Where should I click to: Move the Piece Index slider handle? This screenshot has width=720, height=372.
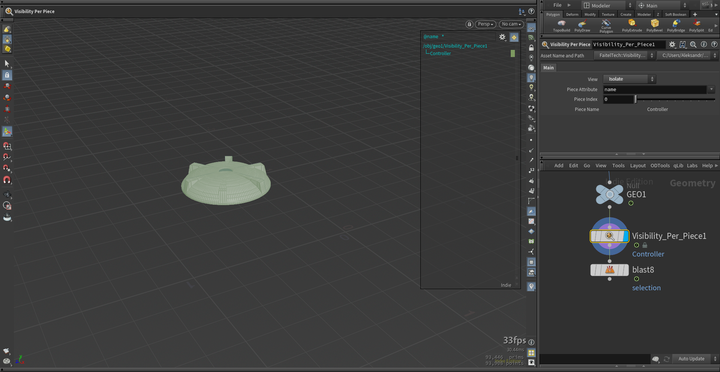pos(636,99)
